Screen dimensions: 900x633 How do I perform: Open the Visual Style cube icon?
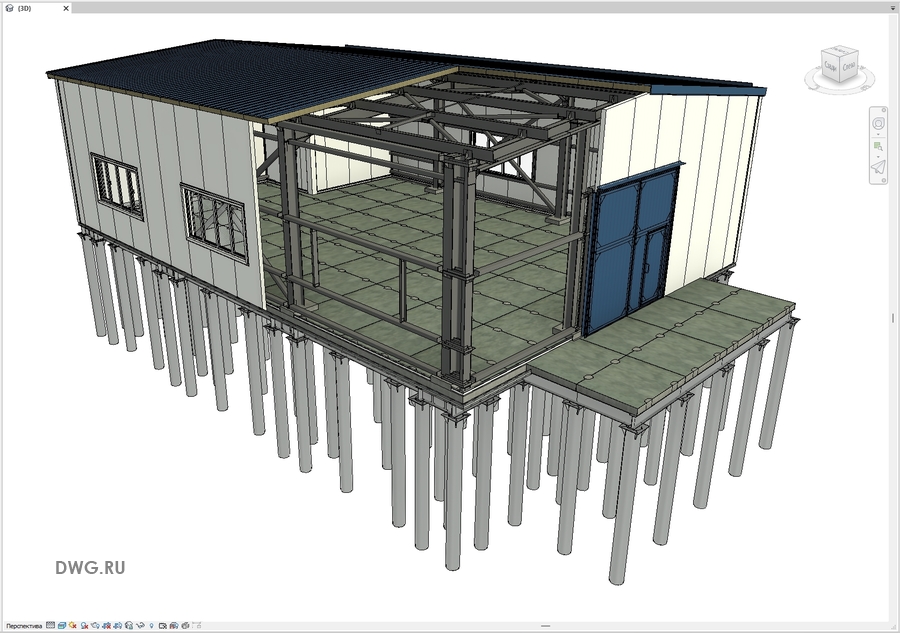[62, 626]
